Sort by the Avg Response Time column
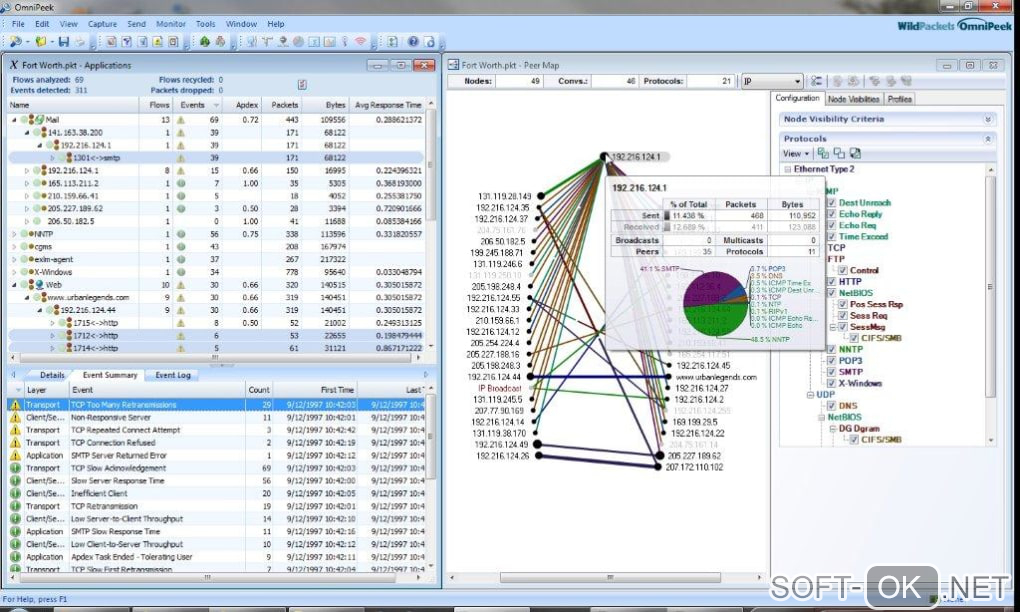Screen dimensions: 1020x612 [x=388, y=105]
